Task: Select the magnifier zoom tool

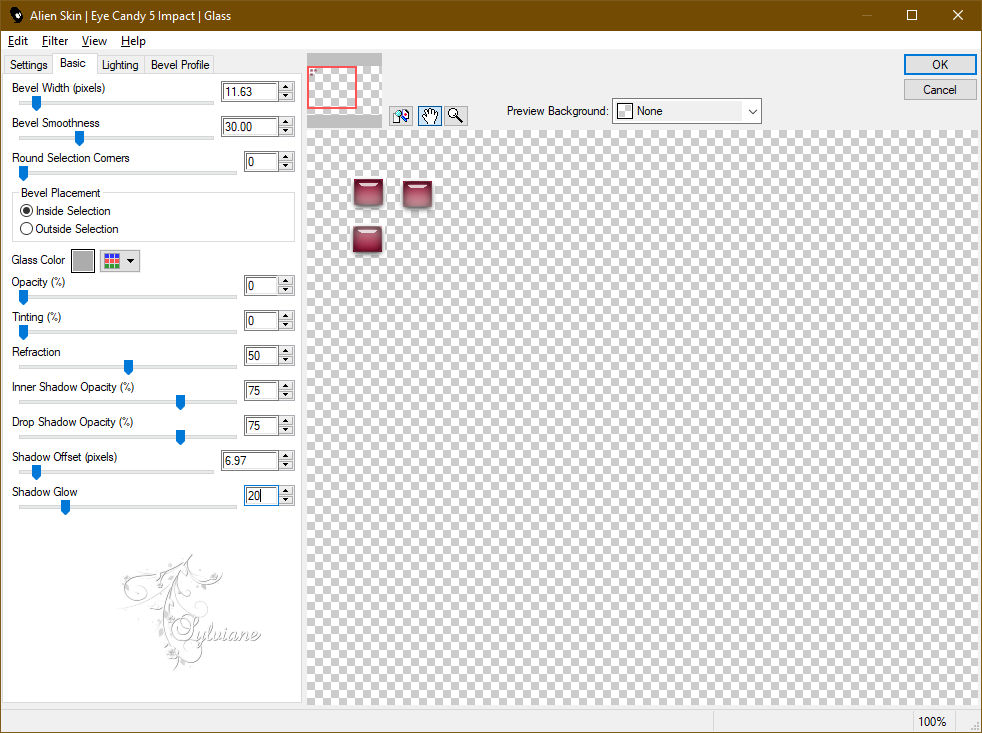Action: 456,115
